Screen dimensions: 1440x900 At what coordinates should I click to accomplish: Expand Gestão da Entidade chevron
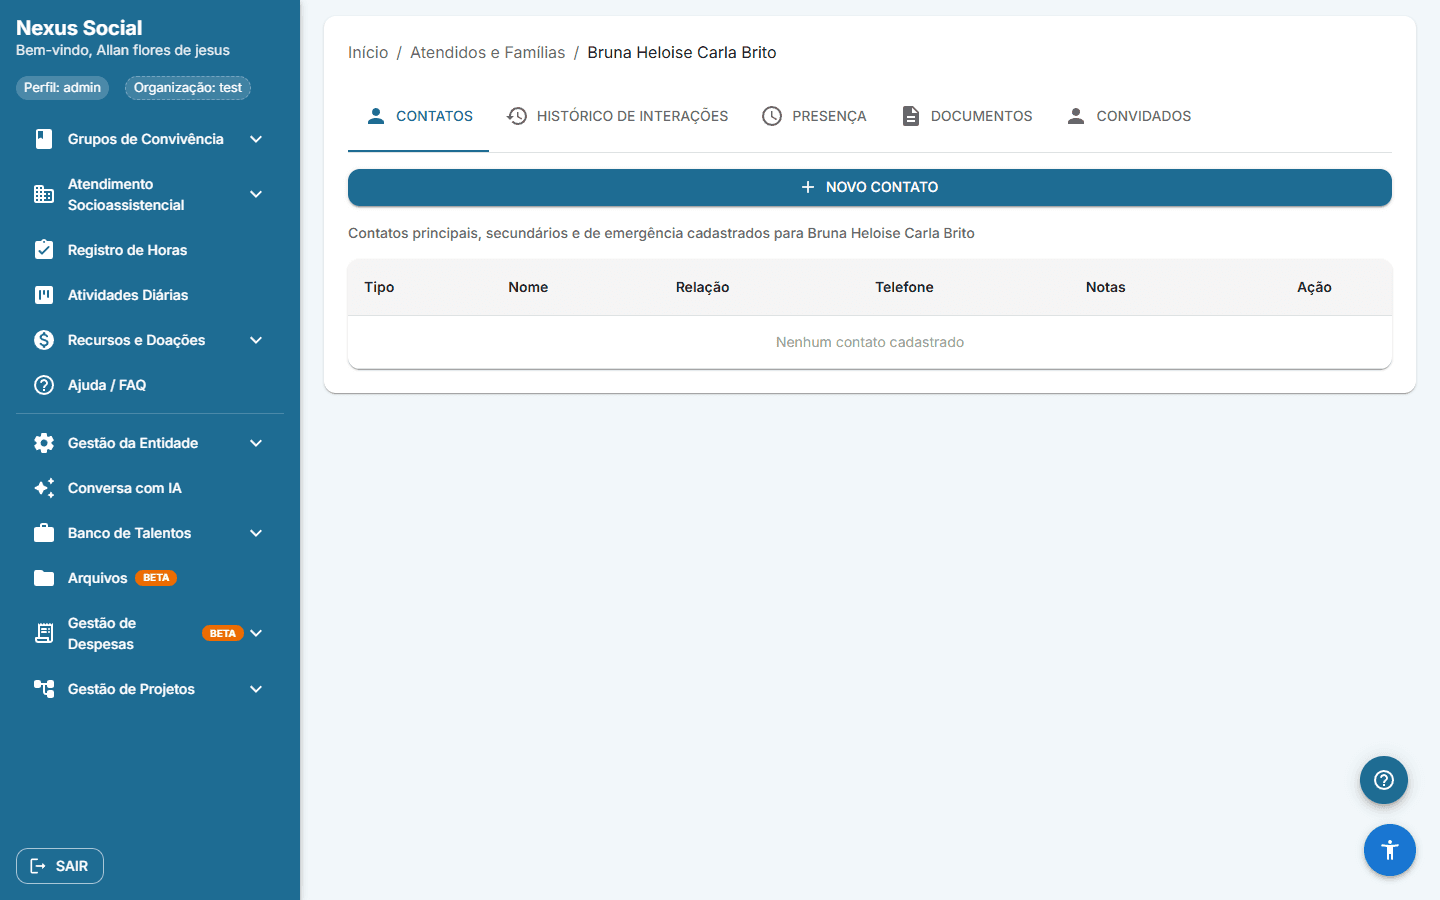(x=256, y=443)
